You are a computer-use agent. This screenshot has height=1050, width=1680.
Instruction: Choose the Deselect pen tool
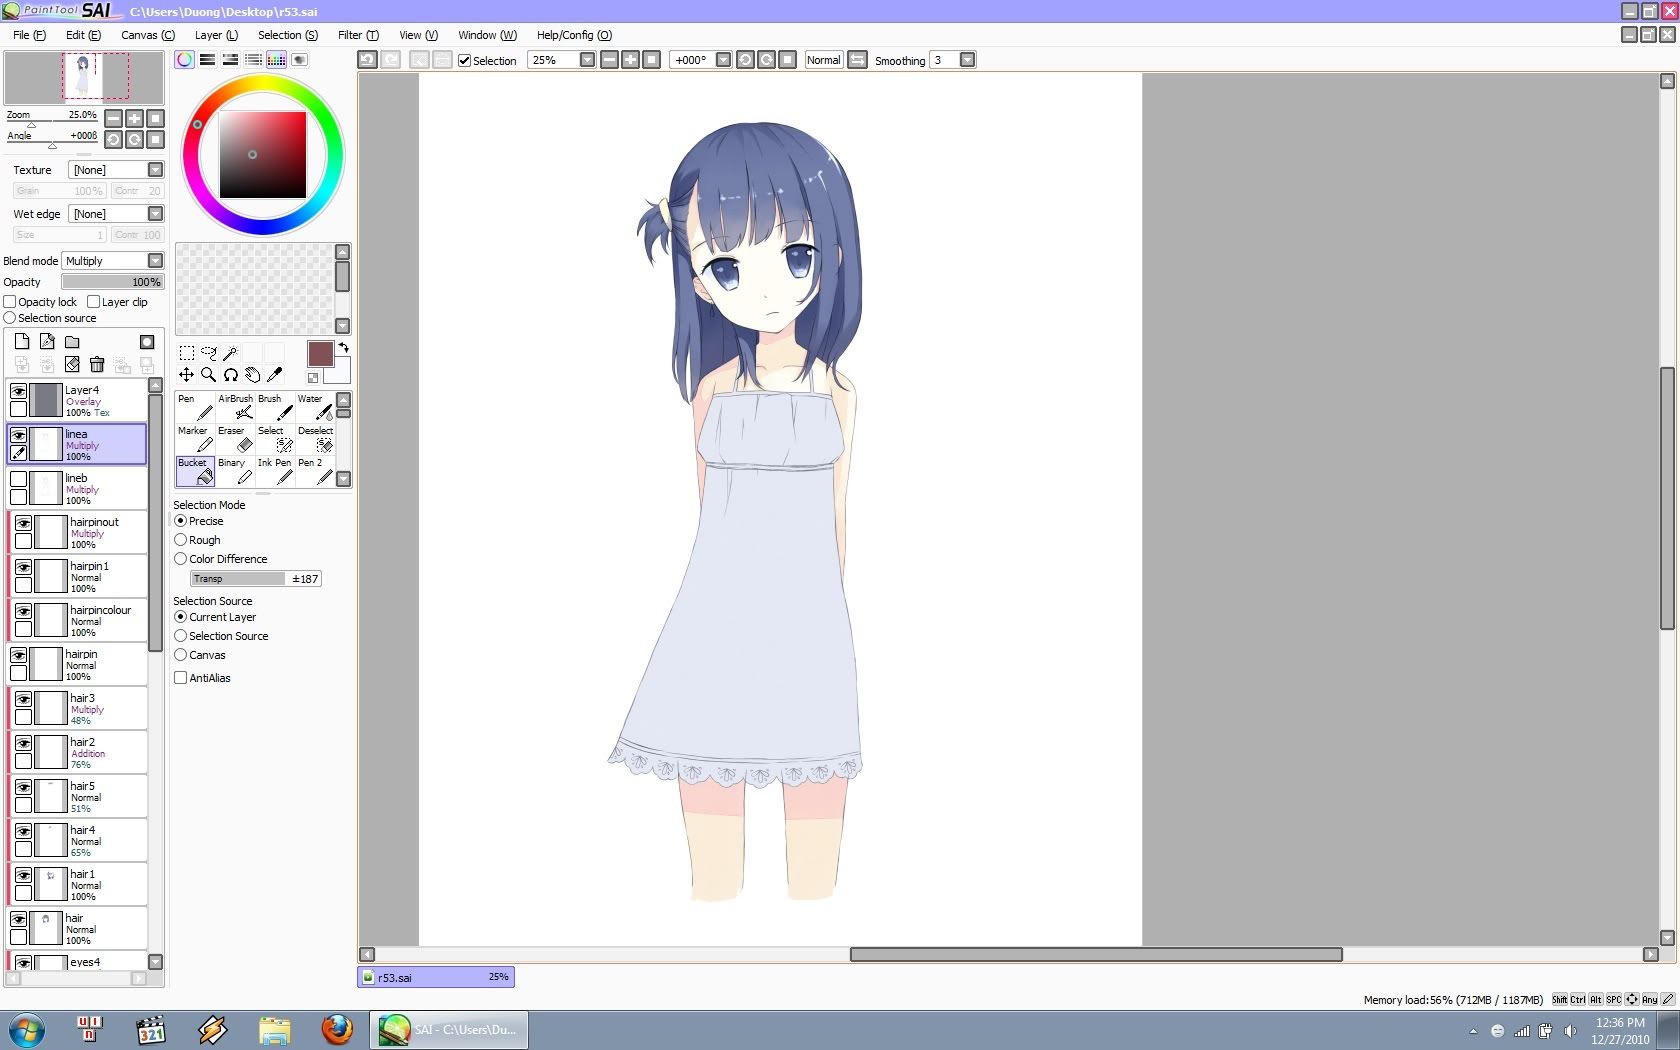315,439
